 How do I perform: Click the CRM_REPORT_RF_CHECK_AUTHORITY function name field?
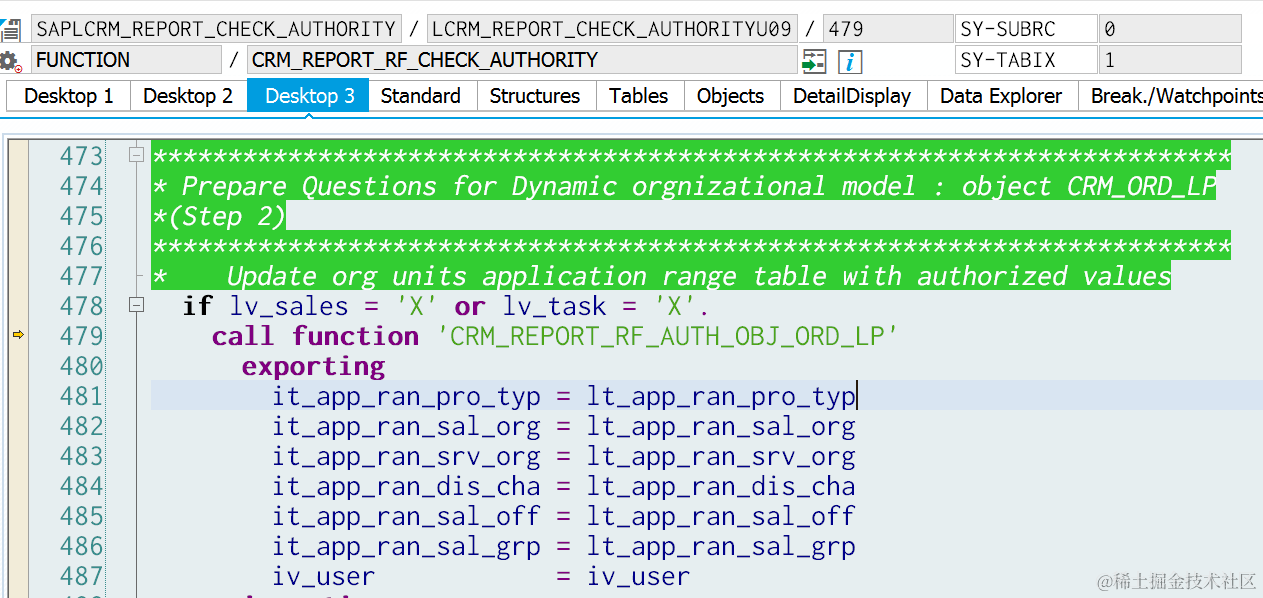[522, 60]
